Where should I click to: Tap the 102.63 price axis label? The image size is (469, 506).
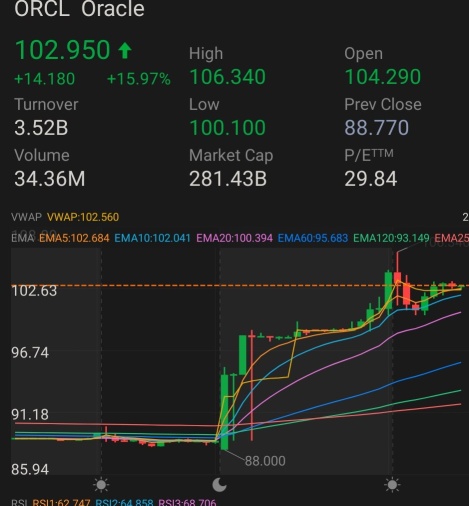34,291
